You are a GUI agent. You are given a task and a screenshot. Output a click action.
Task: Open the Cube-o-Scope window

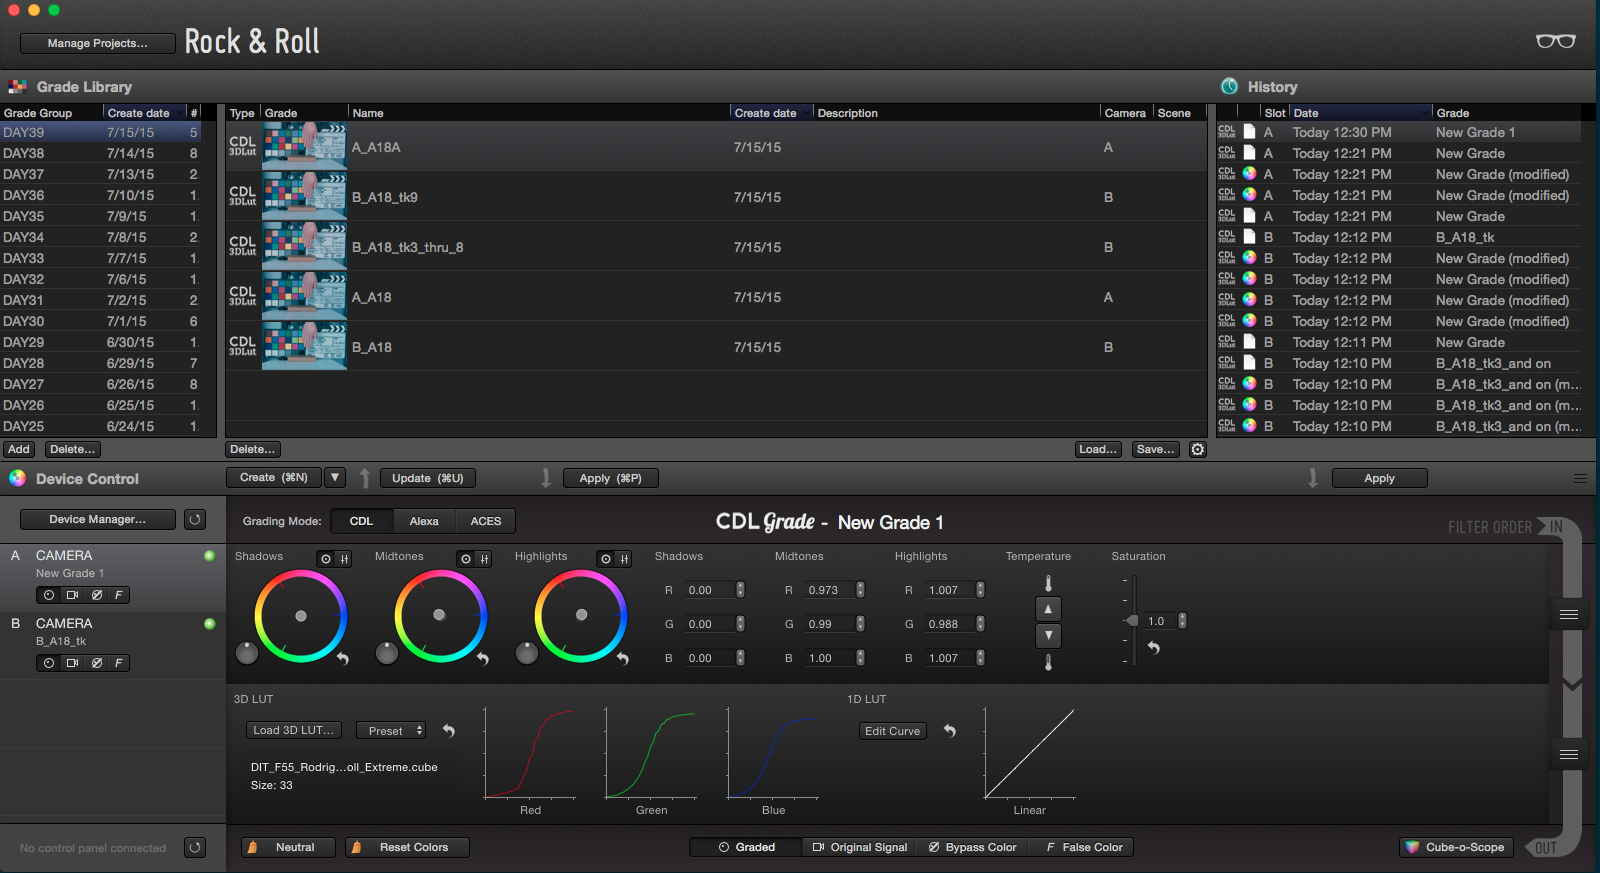(x=1456, y=847)
